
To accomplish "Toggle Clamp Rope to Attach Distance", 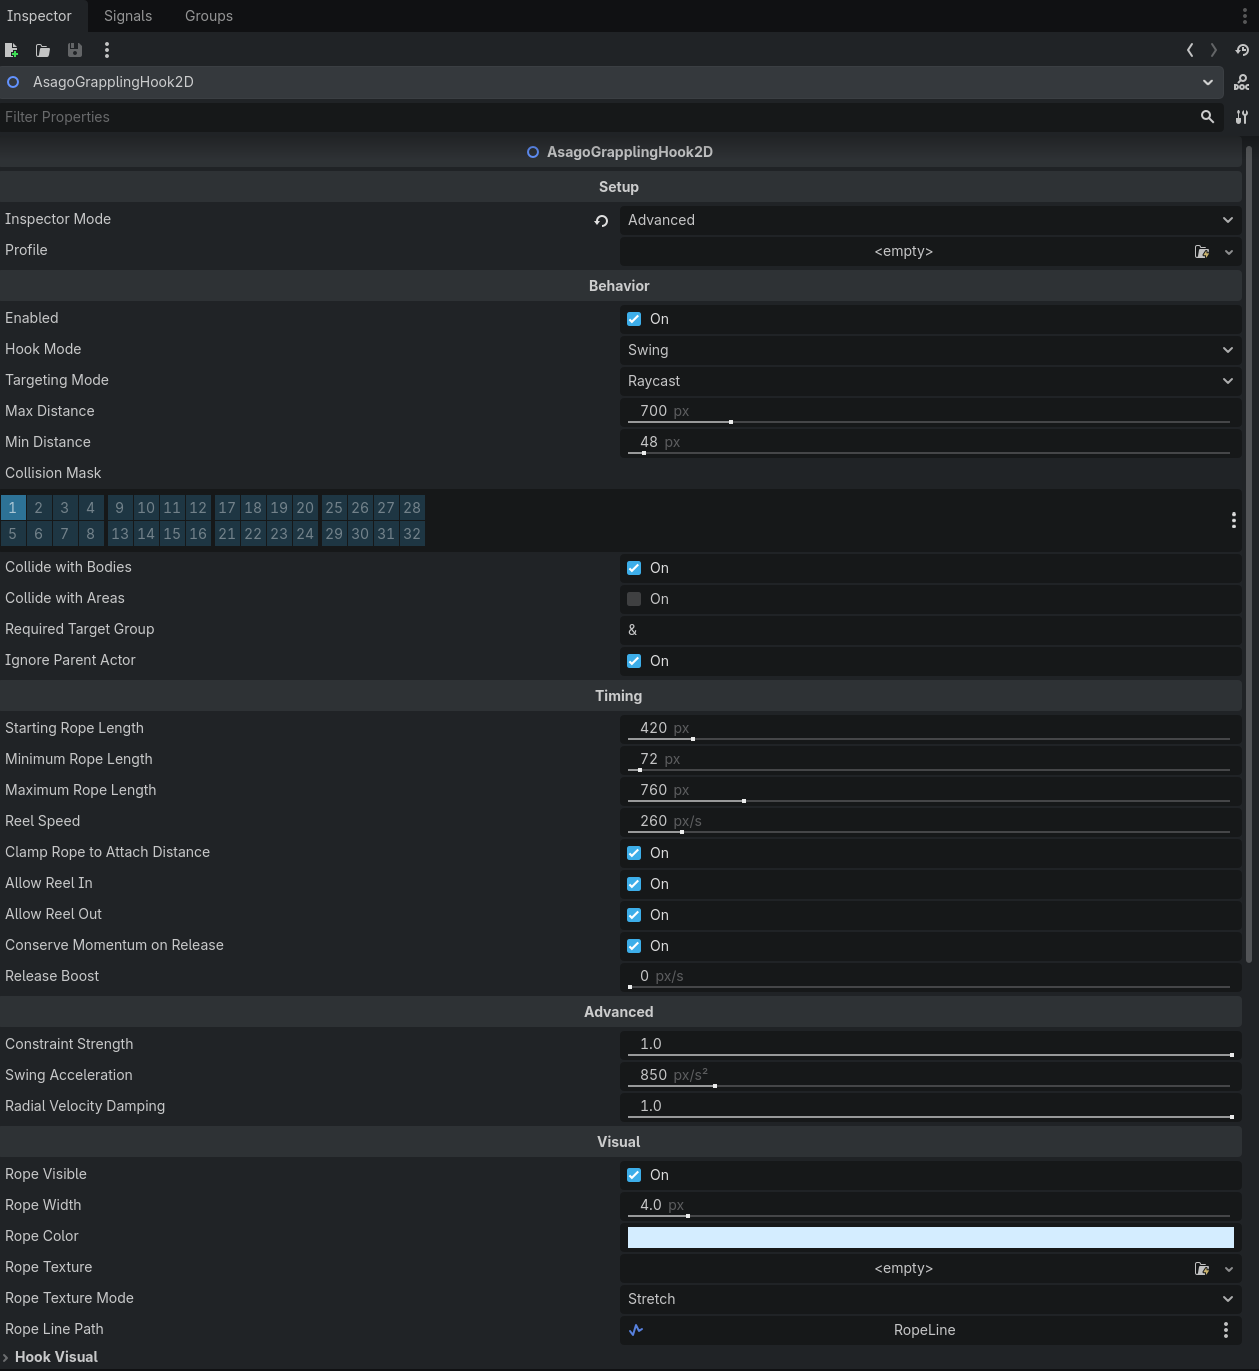I will (634, 853).
